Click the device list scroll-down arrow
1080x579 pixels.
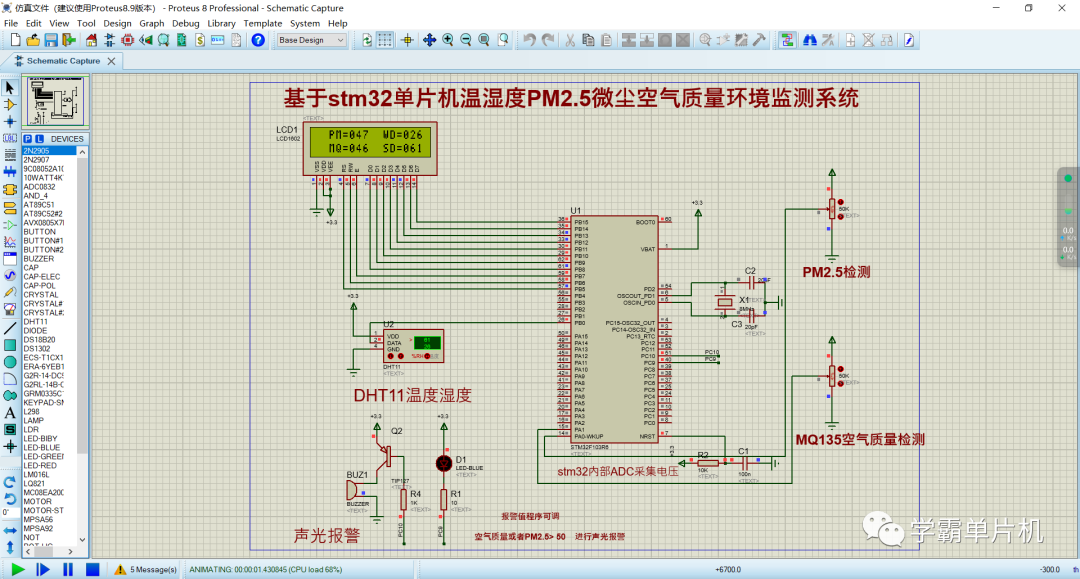click(83, 540)
